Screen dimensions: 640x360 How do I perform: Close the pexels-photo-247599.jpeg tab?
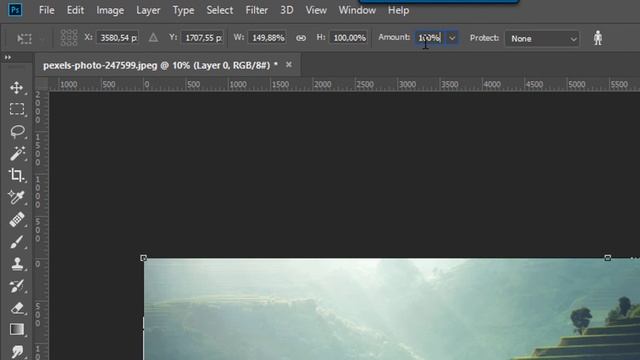pos(289,64)
